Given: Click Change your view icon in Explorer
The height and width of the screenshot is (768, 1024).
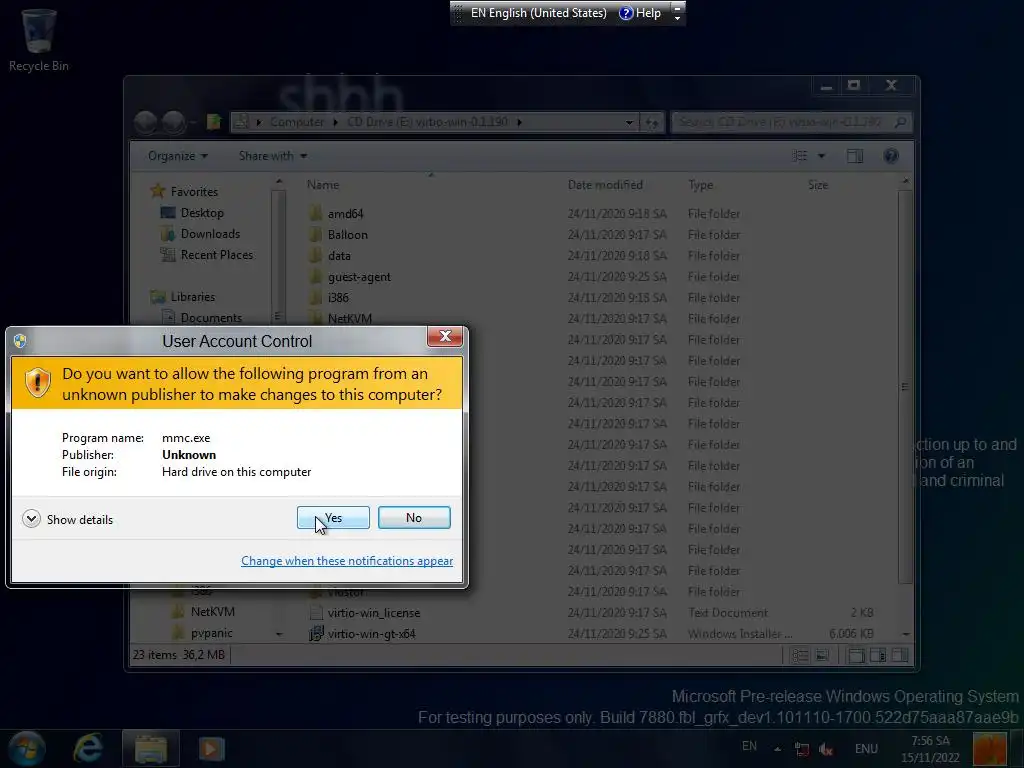Looking at the screenshot, I should click(x=799, y=156).
